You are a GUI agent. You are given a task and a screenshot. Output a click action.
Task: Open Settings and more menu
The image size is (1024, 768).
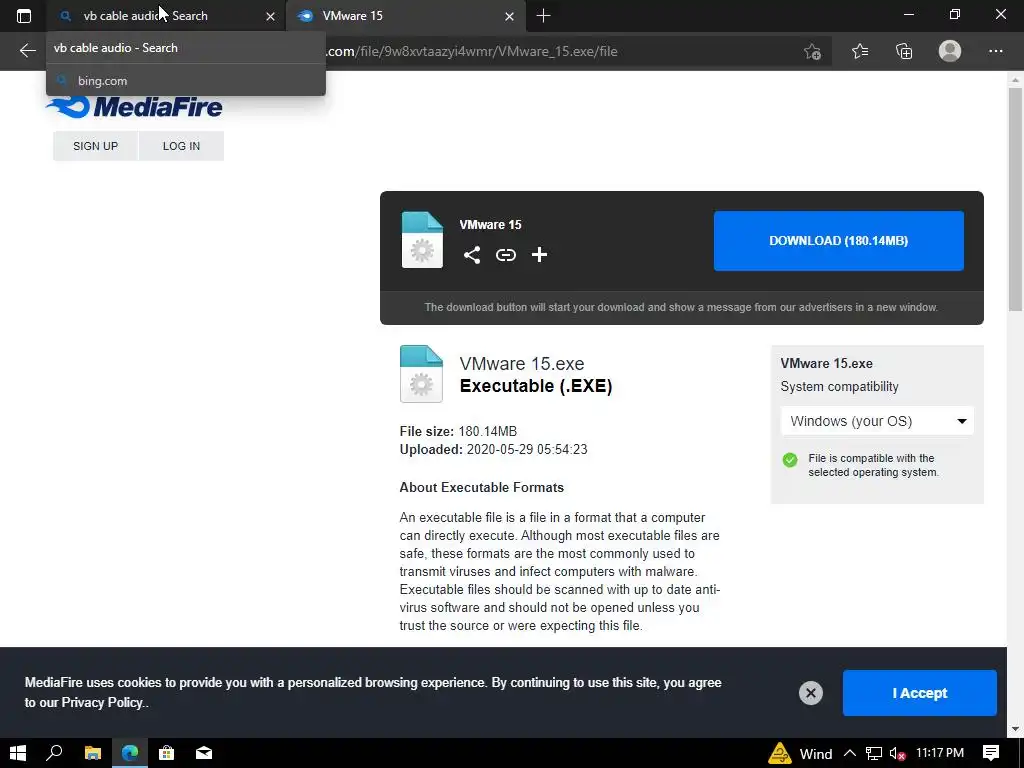(x=996, y=51)
